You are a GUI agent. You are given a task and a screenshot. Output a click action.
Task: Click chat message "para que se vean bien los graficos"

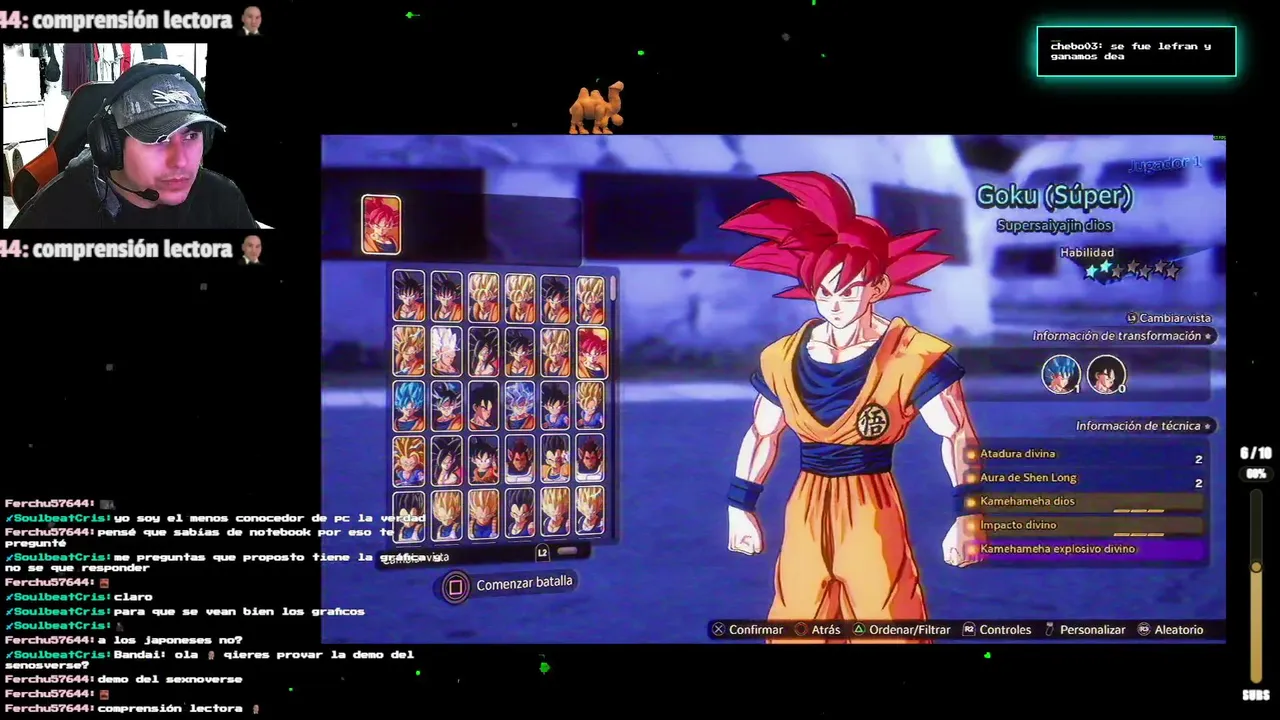pyautogui.click(x=239, y=611)
